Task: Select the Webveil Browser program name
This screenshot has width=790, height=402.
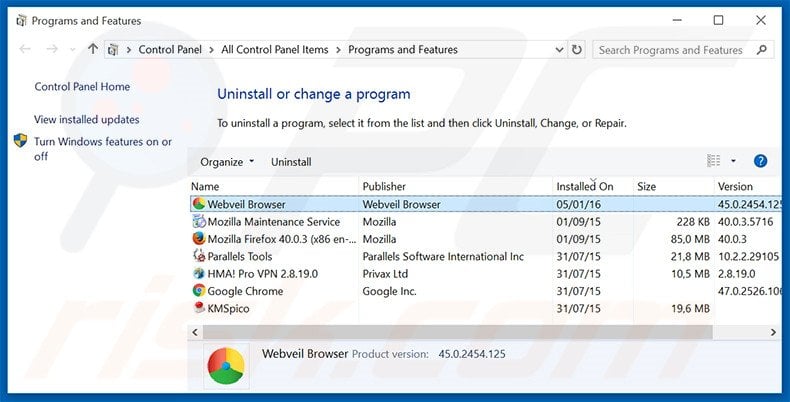Action: [246, 204]
